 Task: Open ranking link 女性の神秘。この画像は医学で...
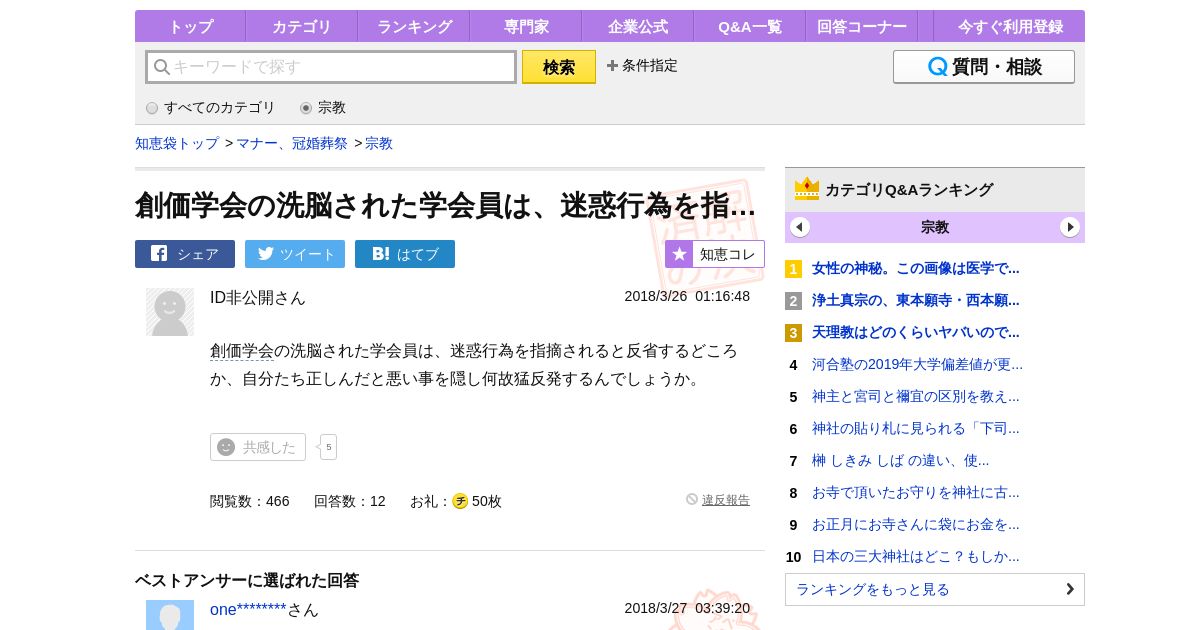[x=916, y=268]
